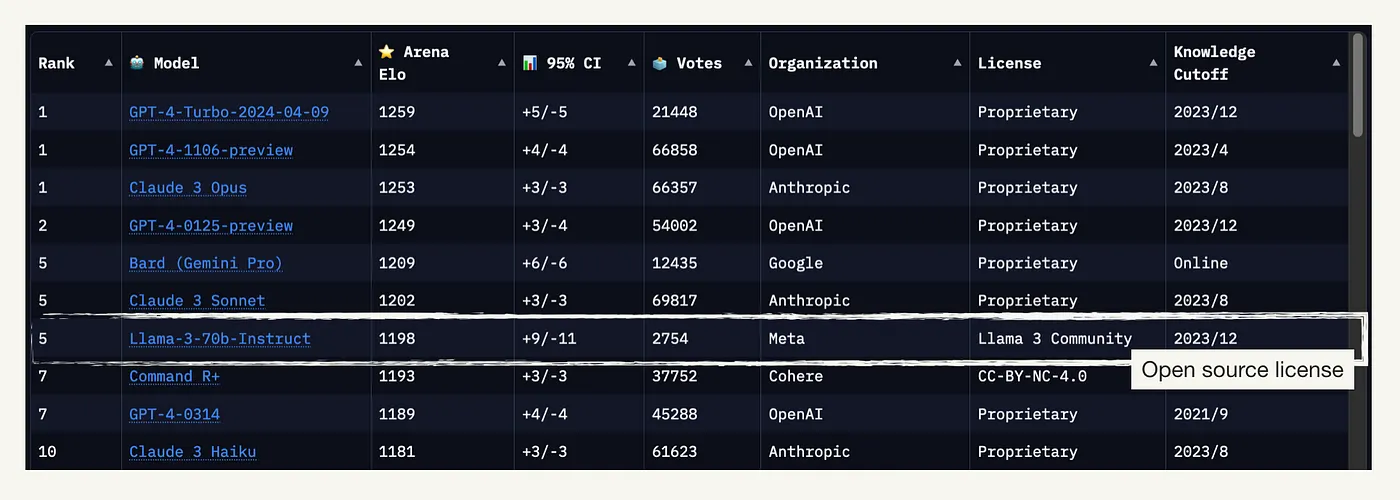Viewport: 1400px width, 500px height.
Task: Open Claude 3 Sonnet link
Action: point(197,301)
